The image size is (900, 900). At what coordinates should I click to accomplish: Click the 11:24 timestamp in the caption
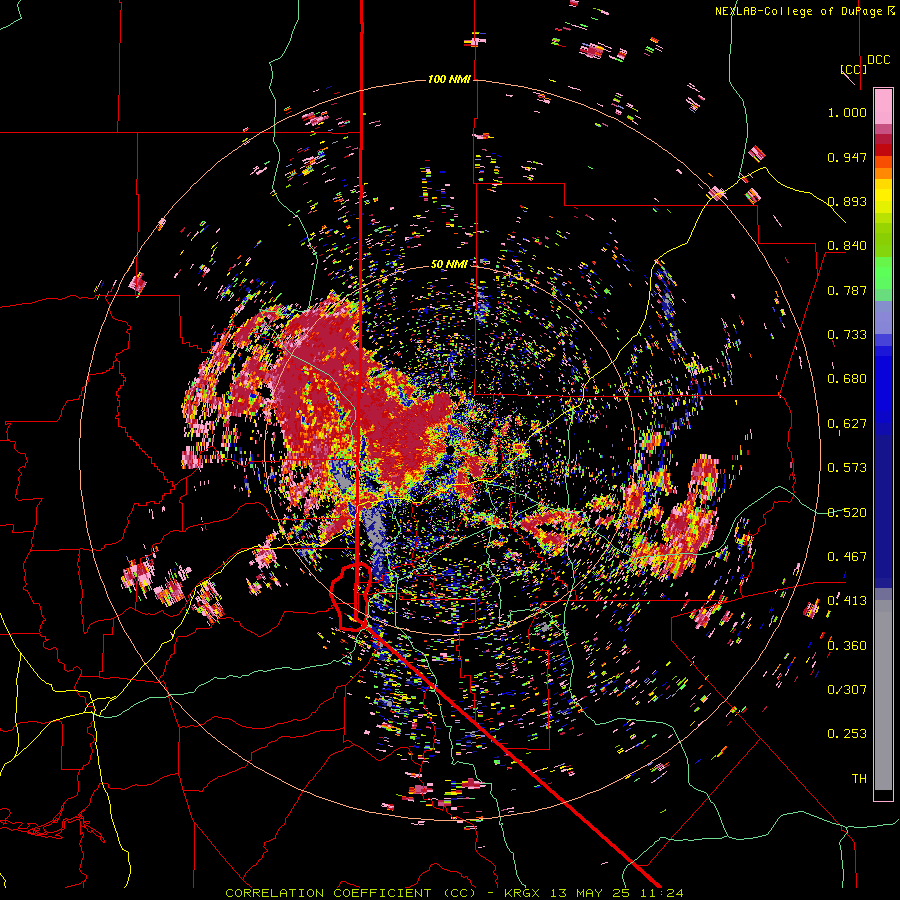pos(660,893)
